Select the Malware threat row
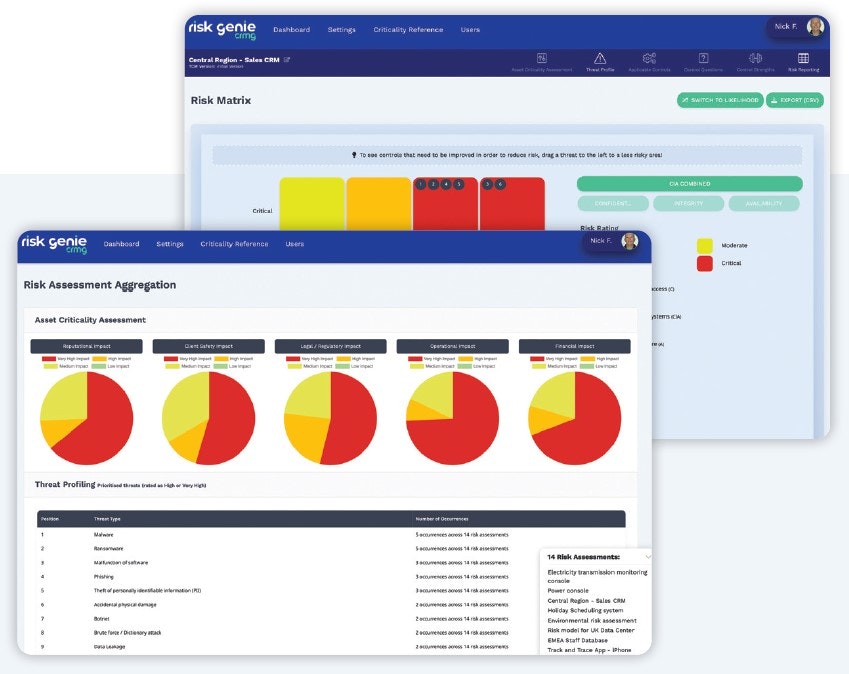 [331, 534]
